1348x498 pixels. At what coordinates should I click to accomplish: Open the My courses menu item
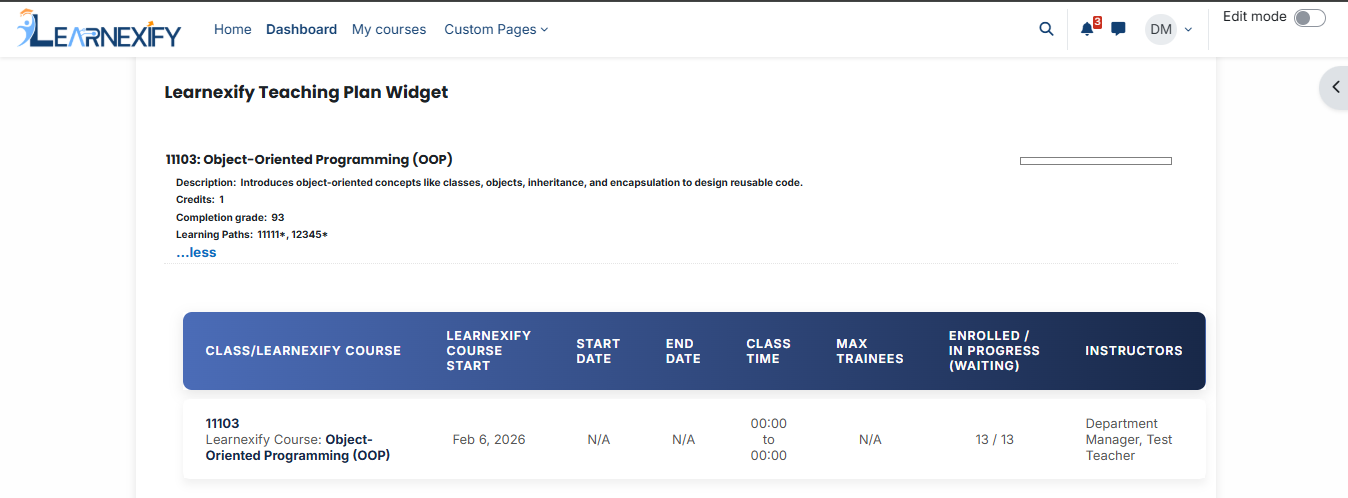point(389,29)
